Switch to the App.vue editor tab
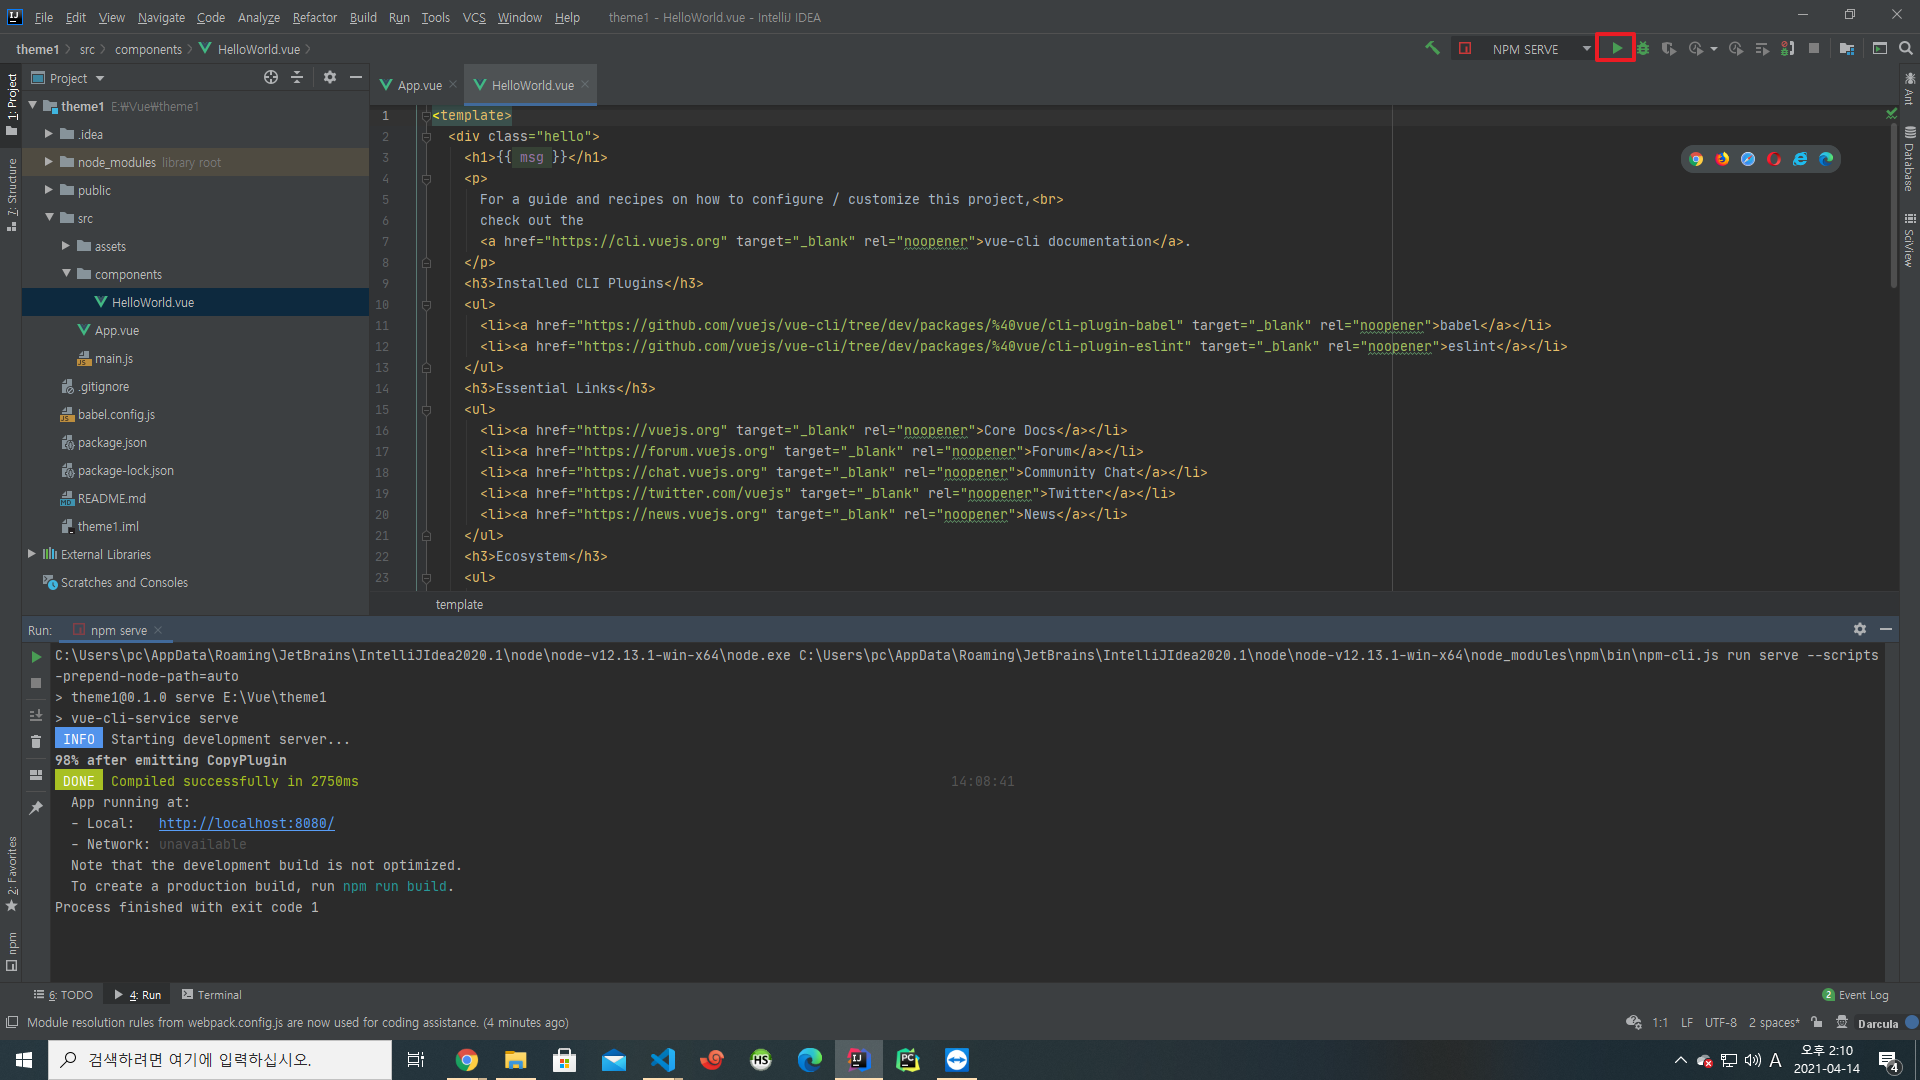This screenshot has width=1920, height=1080. (x=418, y=85)
